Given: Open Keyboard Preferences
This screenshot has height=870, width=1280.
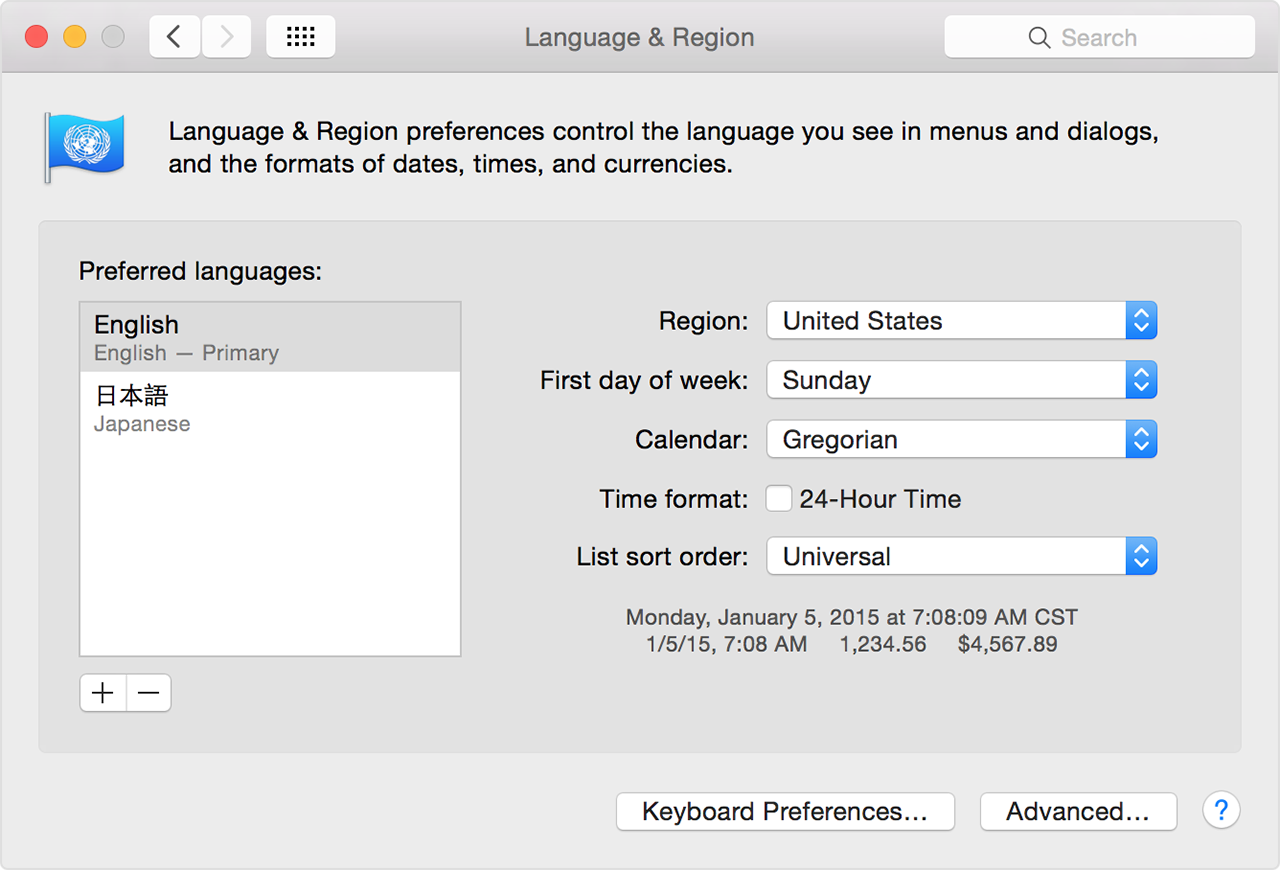Looking at the screenshot, I should coord(785,811).
